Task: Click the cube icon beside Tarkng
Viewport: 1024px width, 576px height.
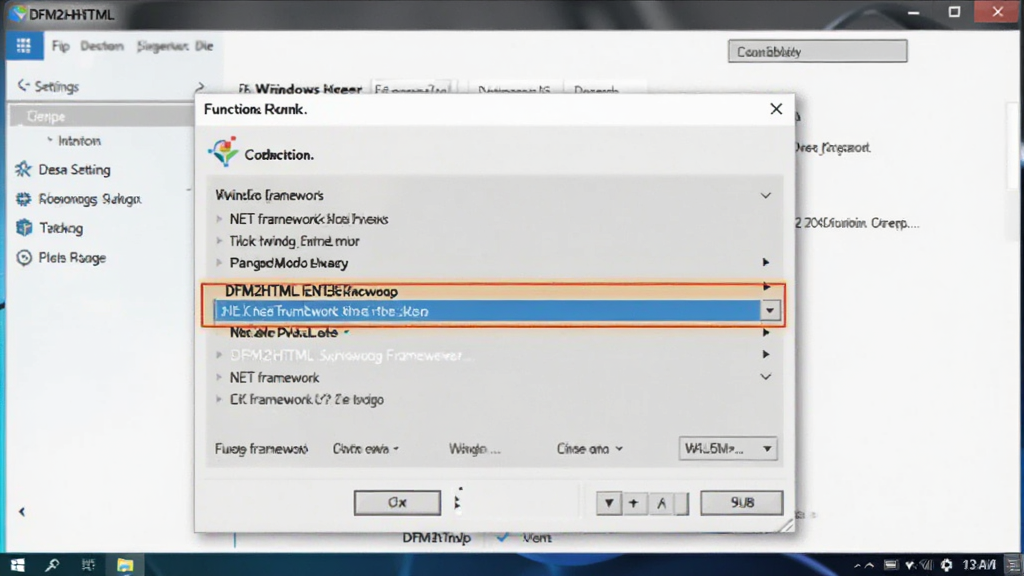Action: 24,228
